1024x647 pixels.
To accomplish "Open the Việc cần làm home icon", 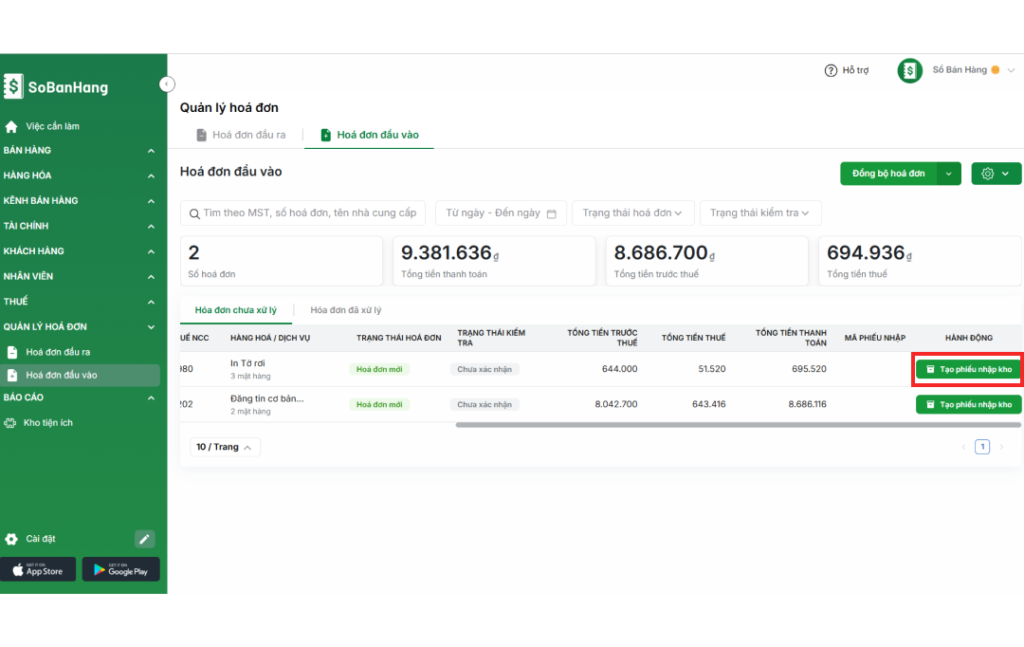I will point(12,127).
